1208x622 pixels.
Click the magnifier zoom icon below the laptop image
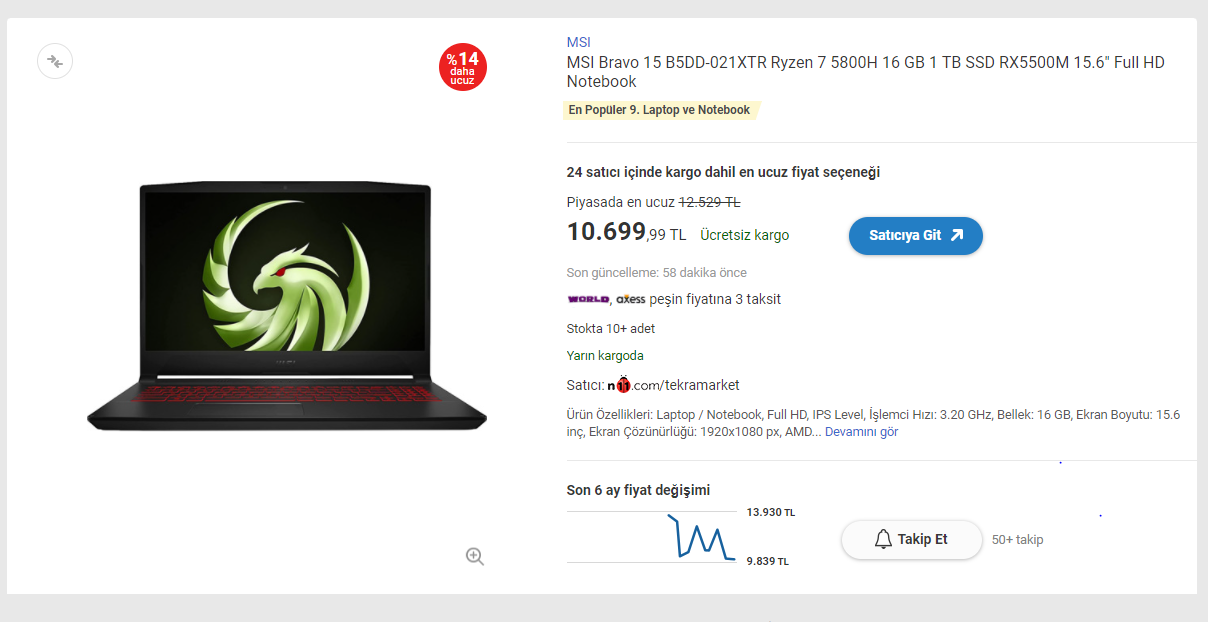[x=475, y=557]
